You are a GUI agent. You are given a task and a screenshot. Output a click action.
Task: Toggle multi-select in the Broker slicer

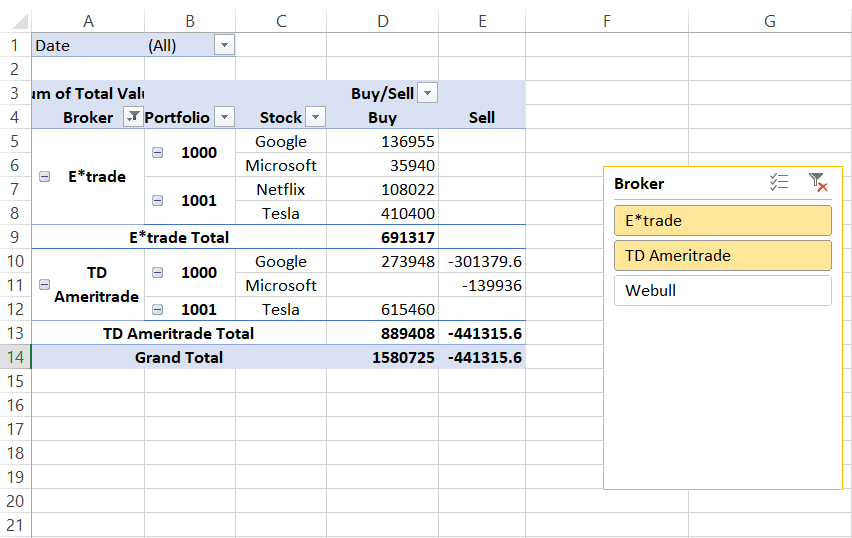[x=779, y=183]
